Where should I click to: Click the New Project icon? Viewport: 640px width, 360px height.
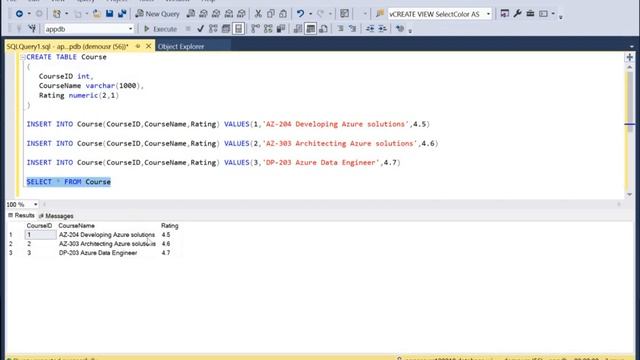pos(57,14)
